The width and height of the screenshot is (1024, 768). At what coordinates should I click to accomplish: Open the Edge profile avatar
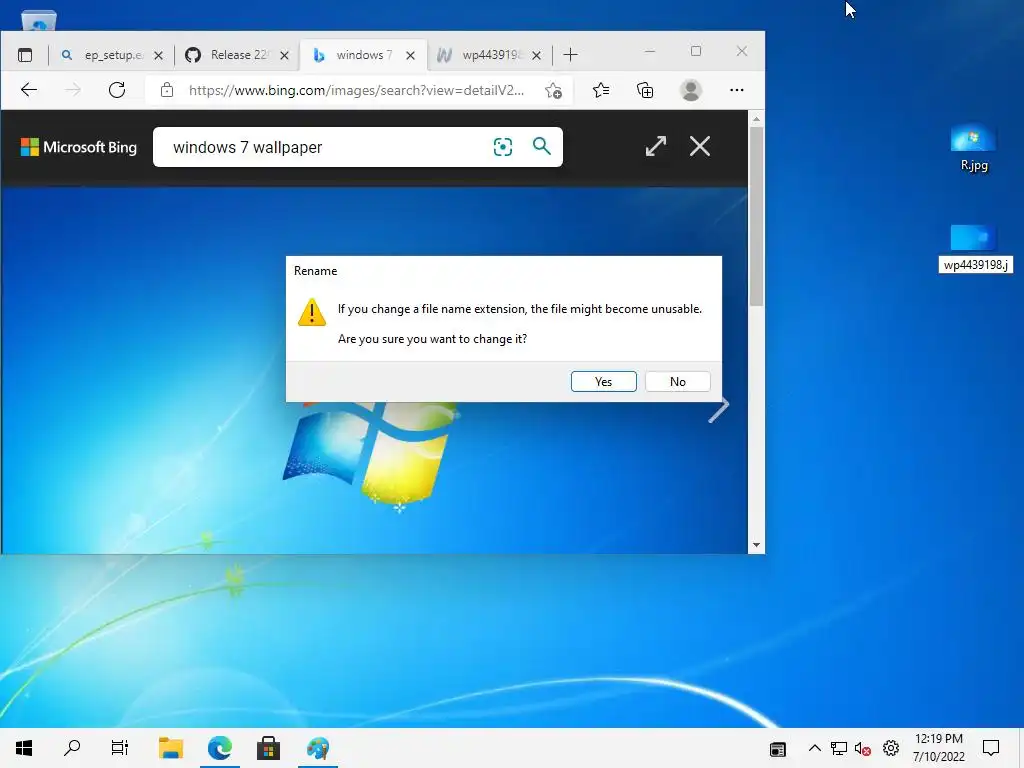[x=691, y=90]
